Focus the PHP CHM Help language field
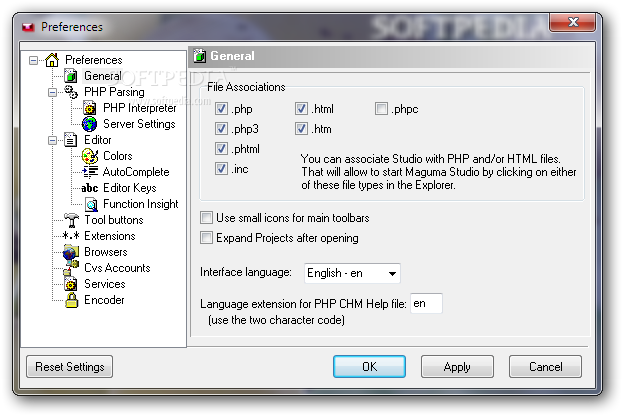 coord(426,304)
